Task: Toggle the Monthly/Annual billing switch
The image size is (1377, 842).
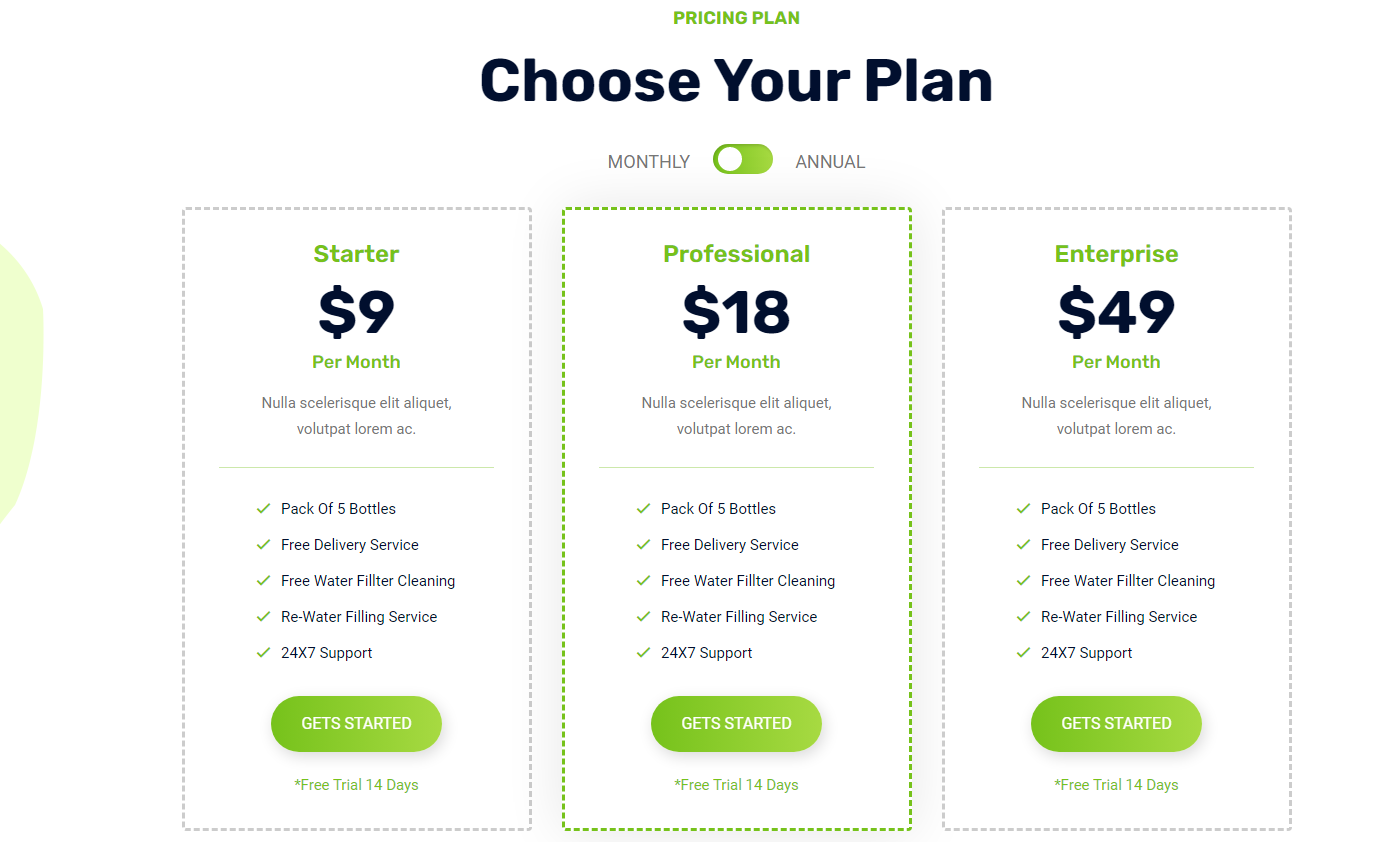Action: [x=742, y=159]
